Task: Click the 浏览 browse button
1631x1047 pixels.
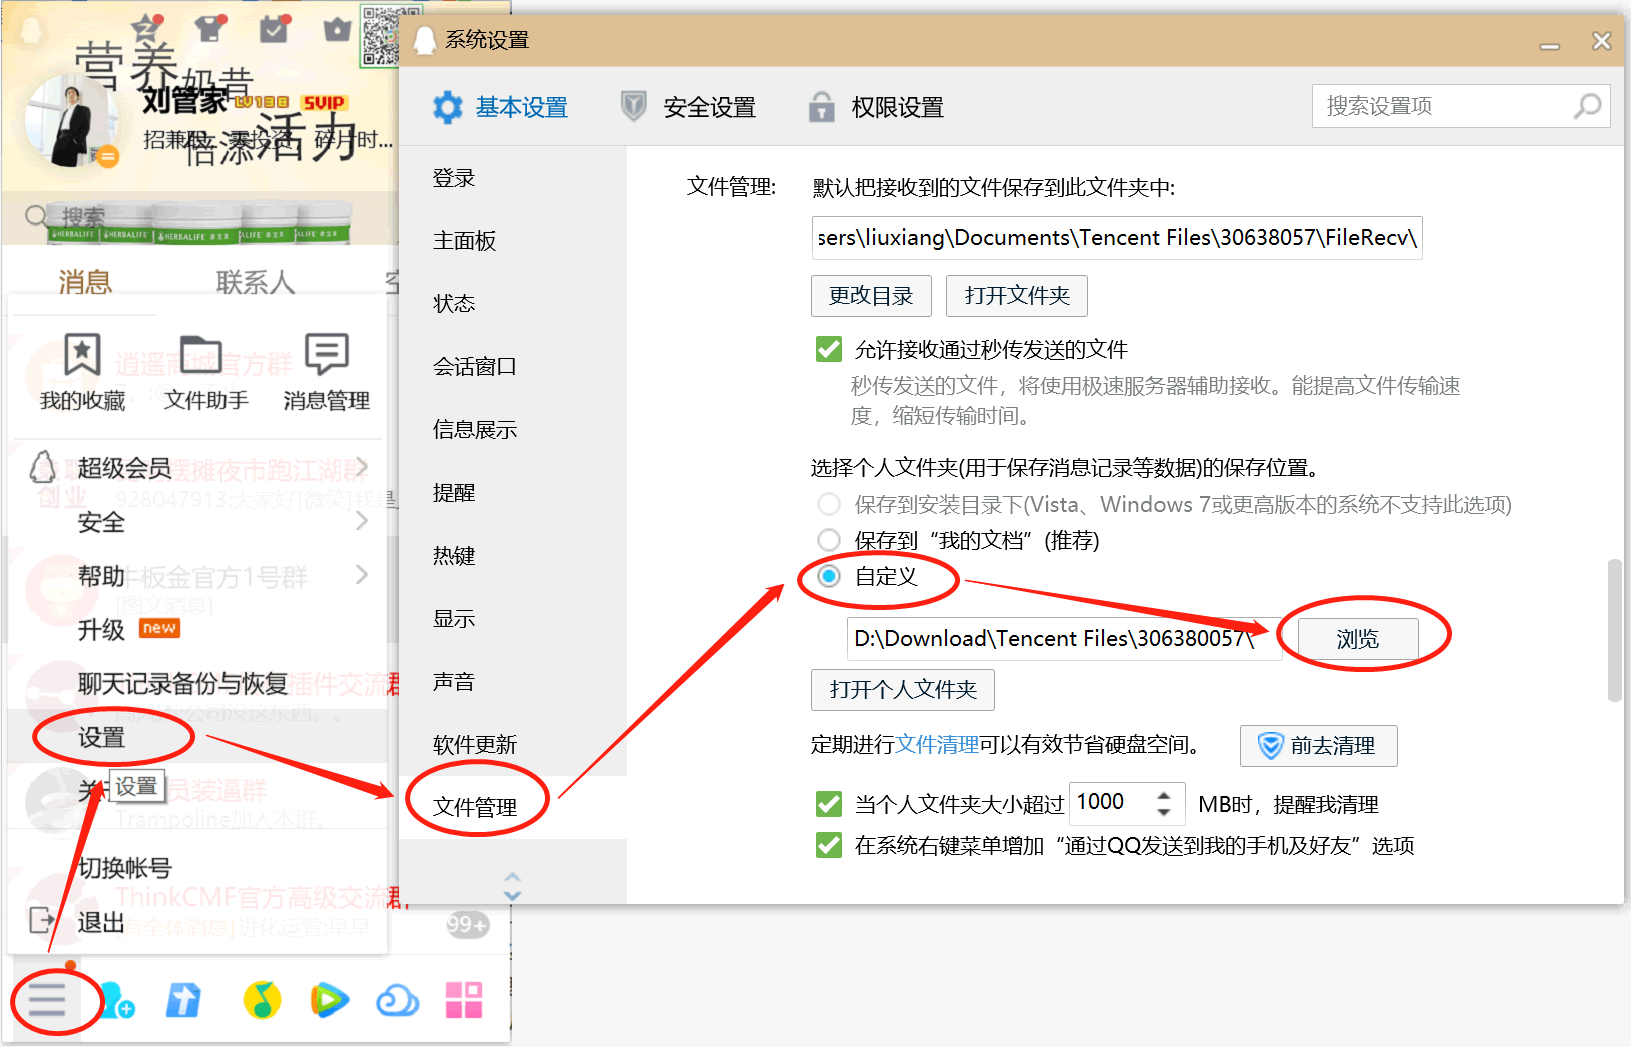Action: 1357,639
